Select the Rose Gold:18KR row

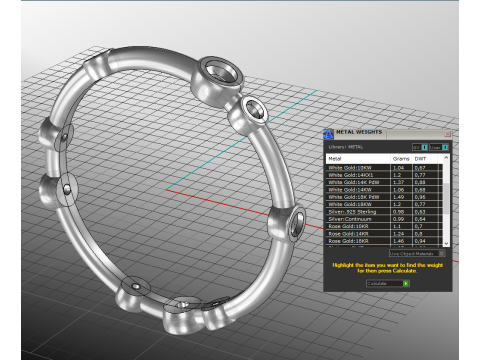point(384,241)
